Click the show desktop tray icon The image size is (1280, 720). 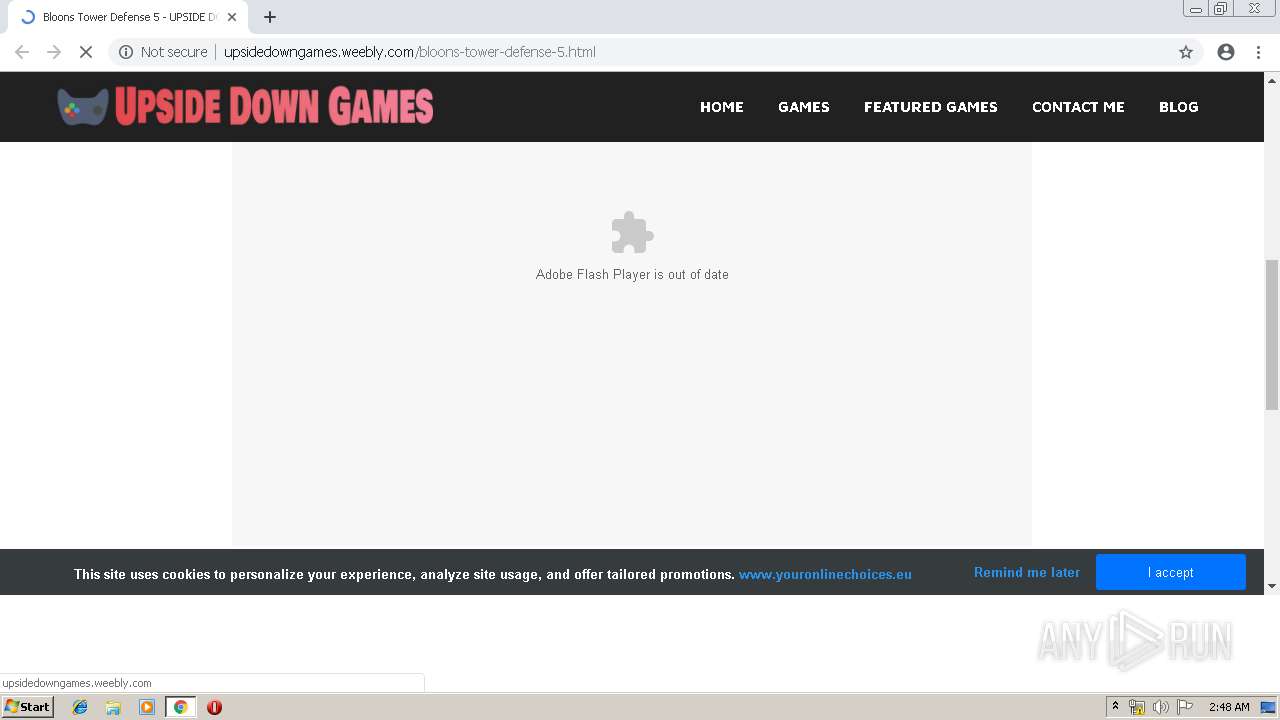click(1268, 707)
